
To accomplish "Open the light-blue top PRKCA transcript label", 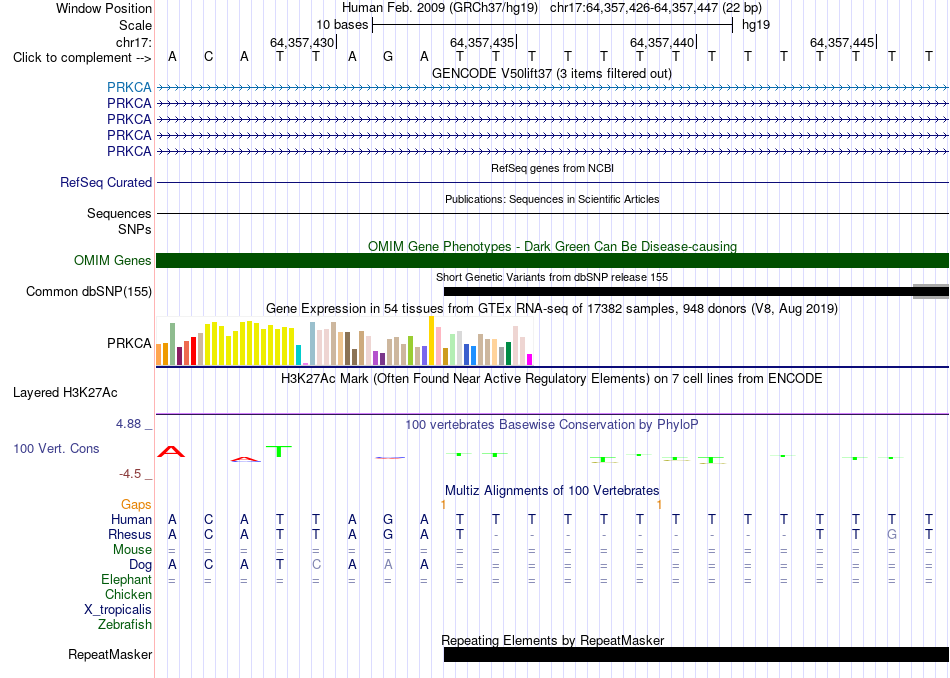I will click(129, 87).
